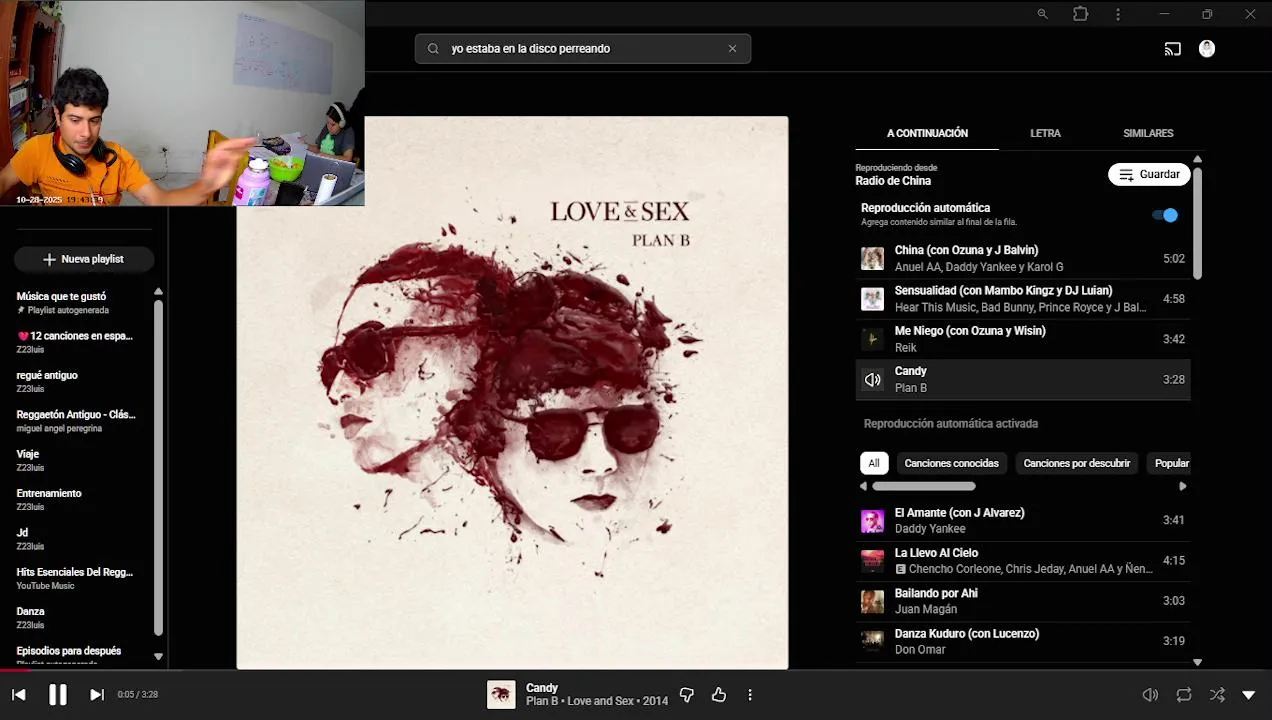Click the search magnifier icon in search box
This screenshot has height=720, width=1272.
tap(433, 48)
